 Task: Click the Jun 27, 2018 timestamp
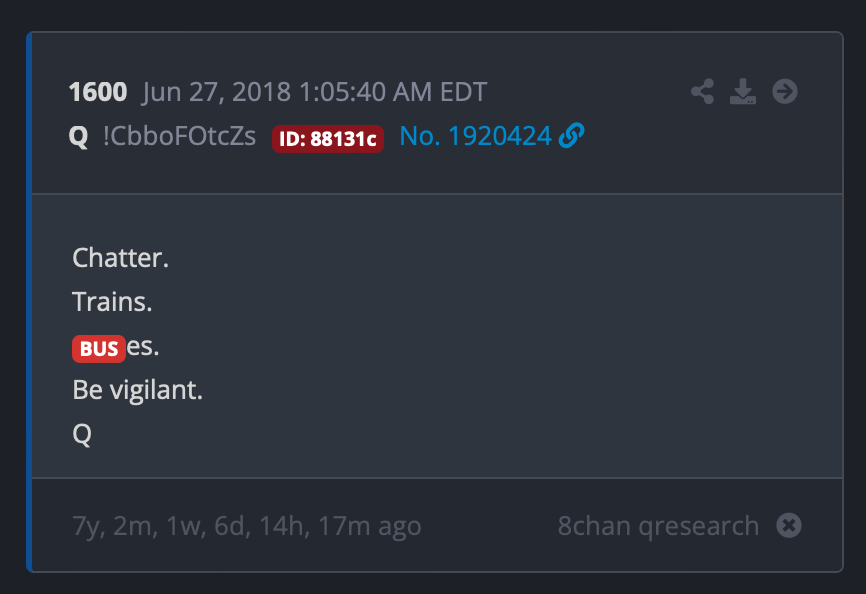(314, 93)
